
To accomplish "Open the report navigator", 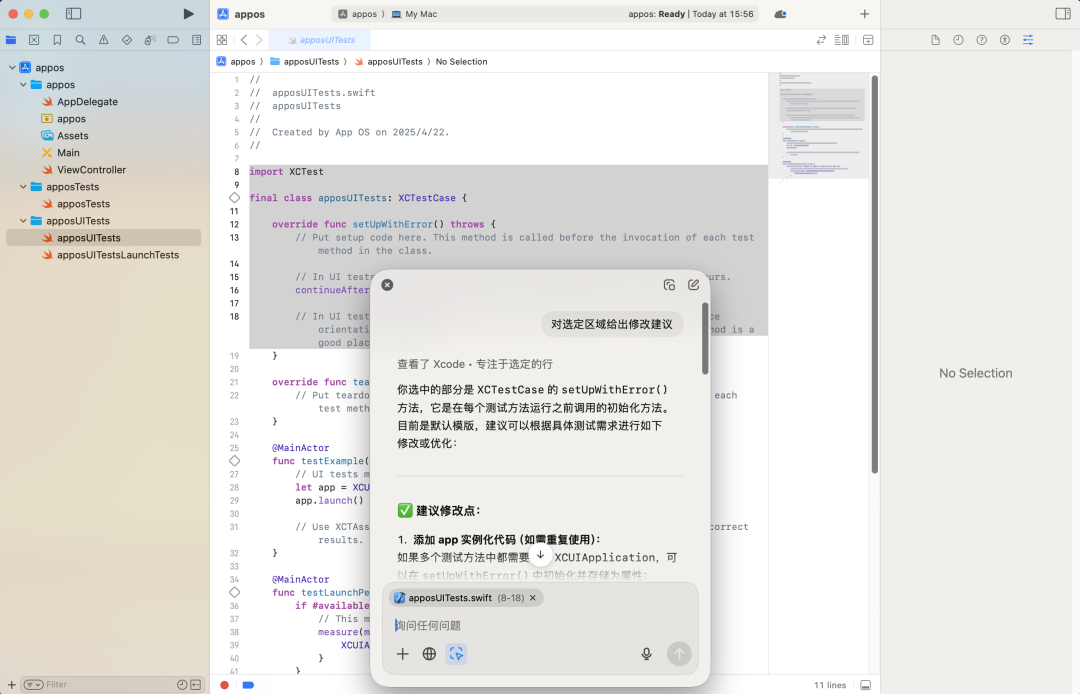I will 196,40.
